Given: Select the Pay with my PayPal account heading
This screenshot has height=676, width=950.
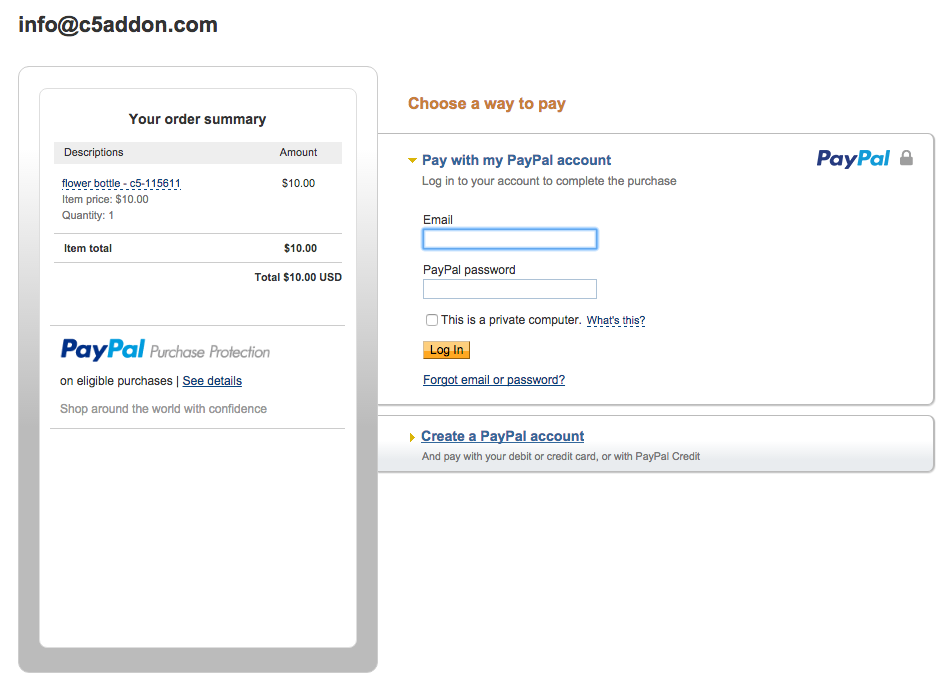Looking at the screenshot, I should point(516,160).
